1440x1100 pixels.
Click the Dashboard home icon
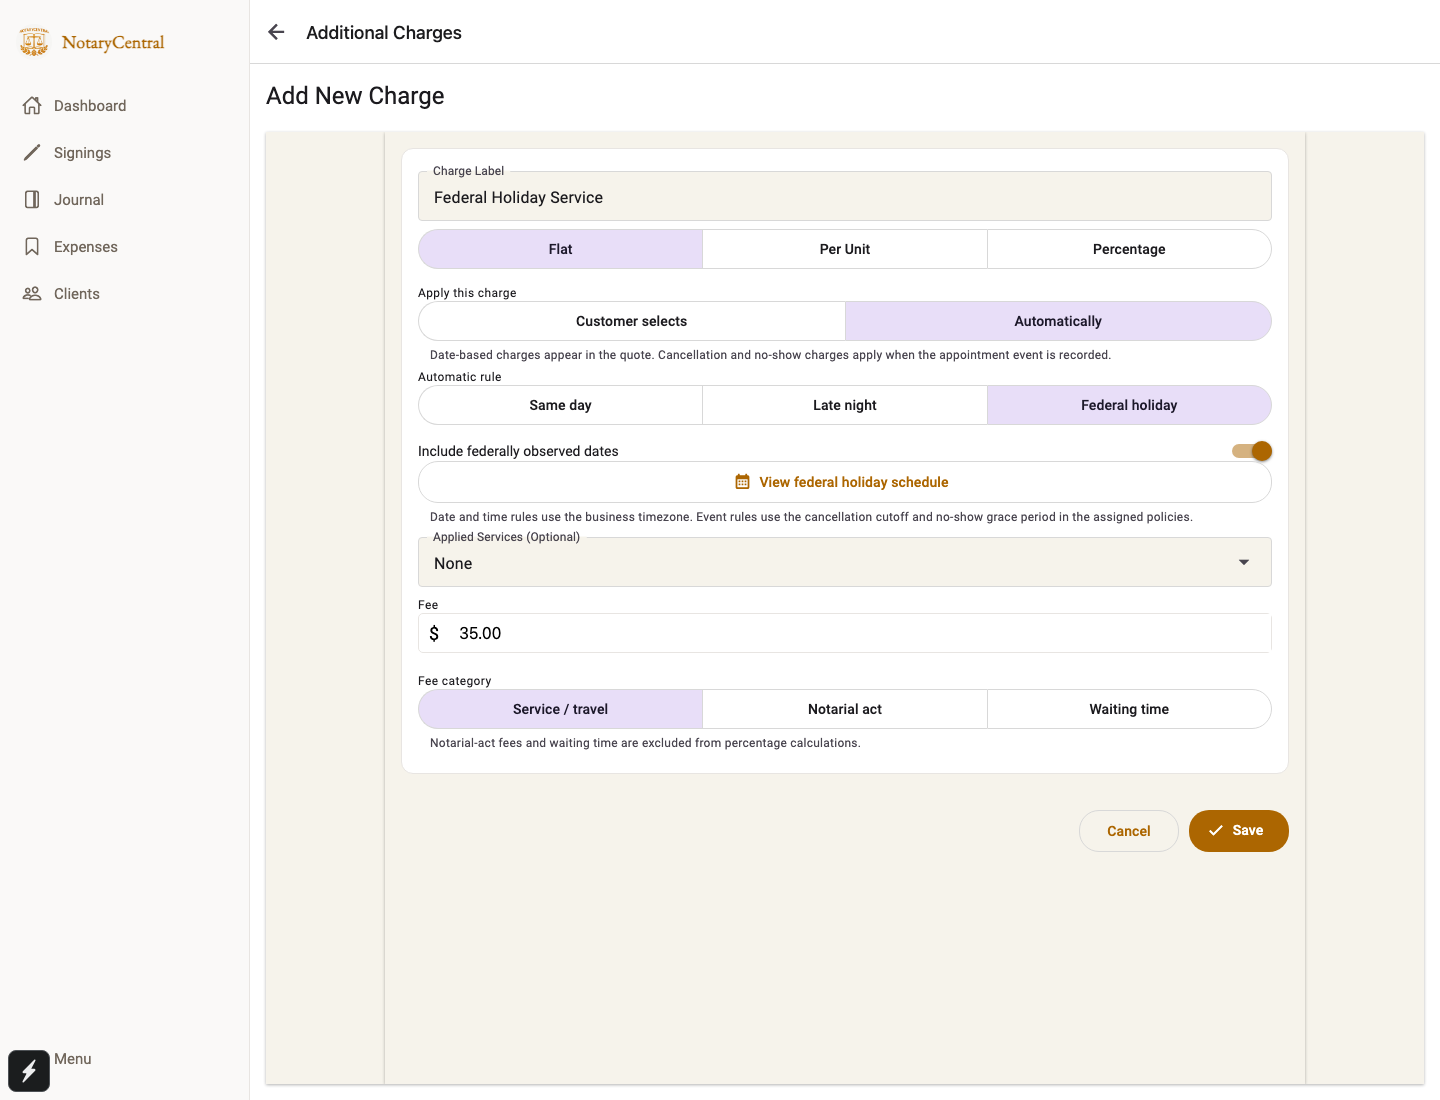[32, 105]
